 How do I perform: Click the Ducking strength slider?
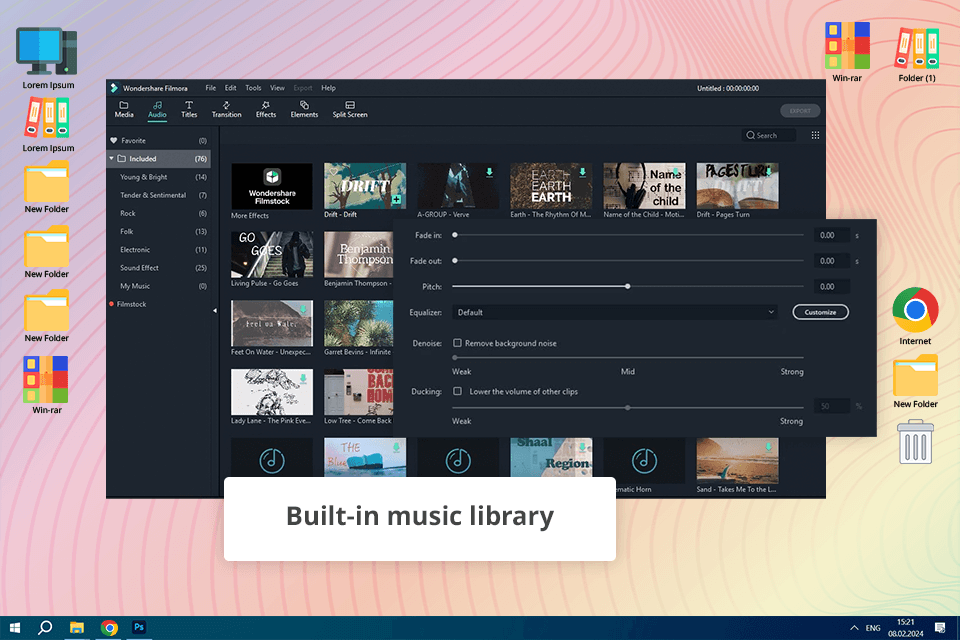tap(628, 407)
